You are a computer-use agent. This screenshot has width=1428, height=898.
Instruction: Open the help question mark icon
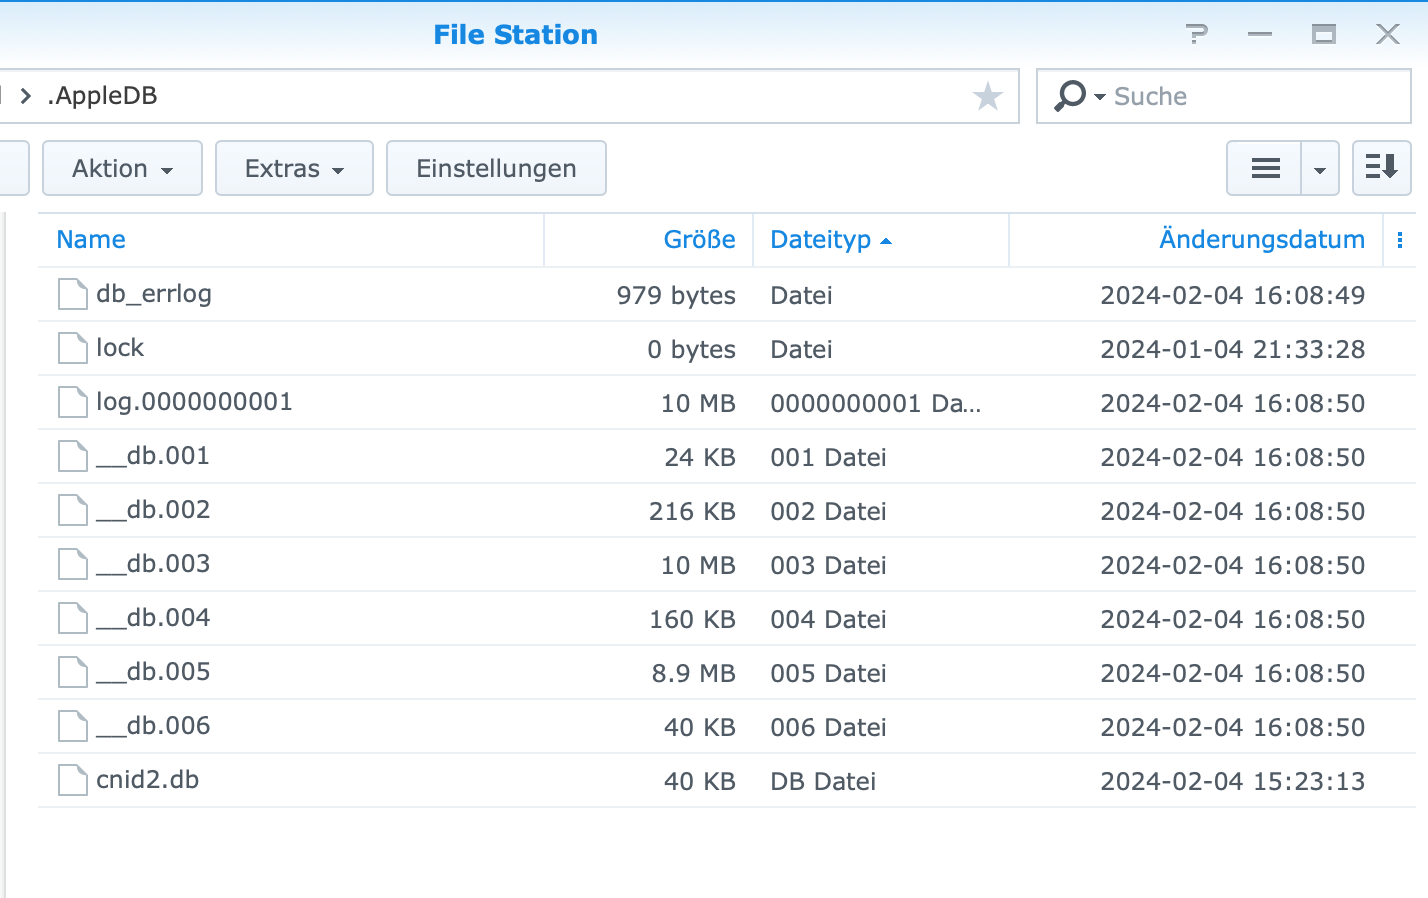tap(1196, 35)
